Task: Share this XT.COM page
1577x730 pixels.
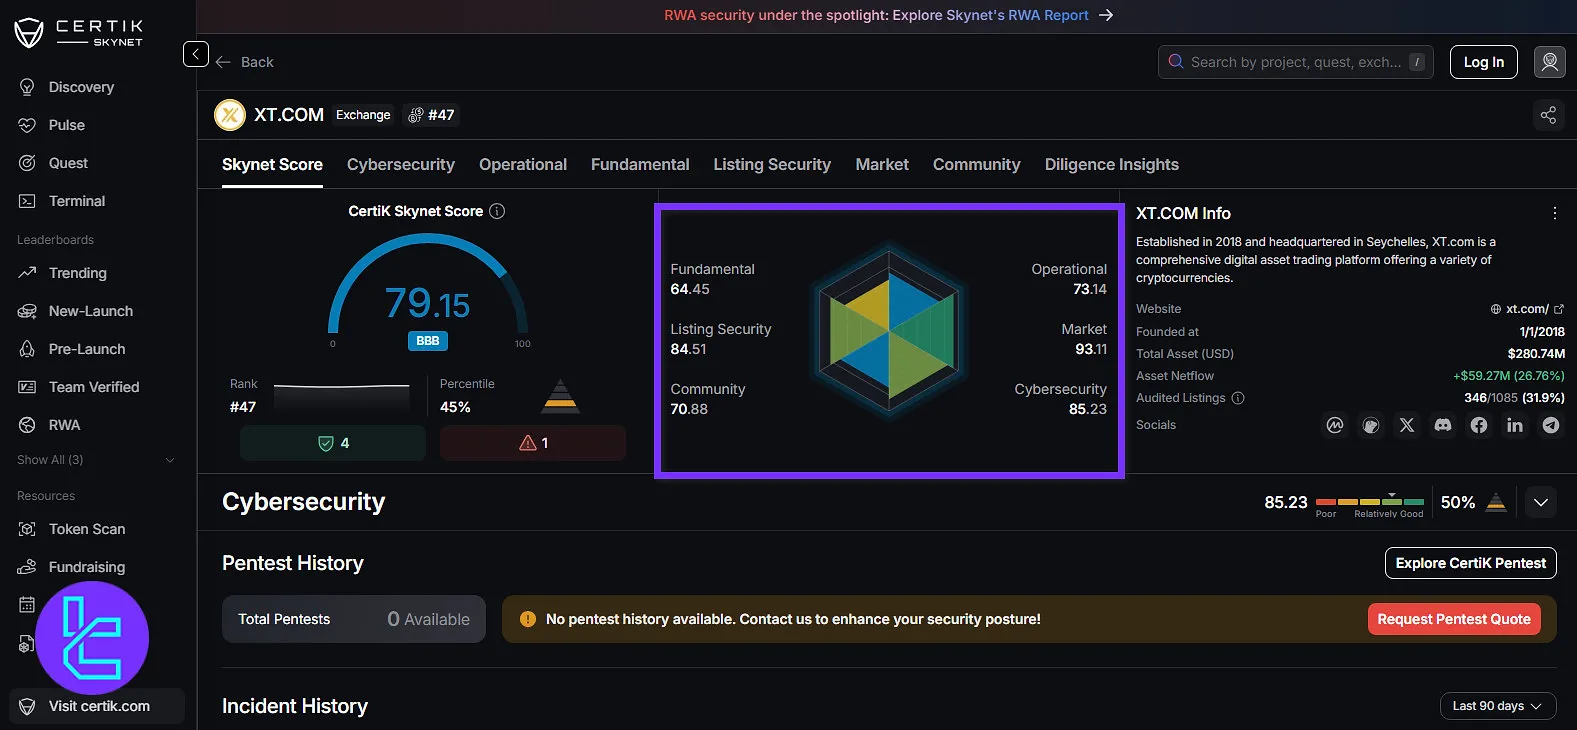Action: [1548, 115]
